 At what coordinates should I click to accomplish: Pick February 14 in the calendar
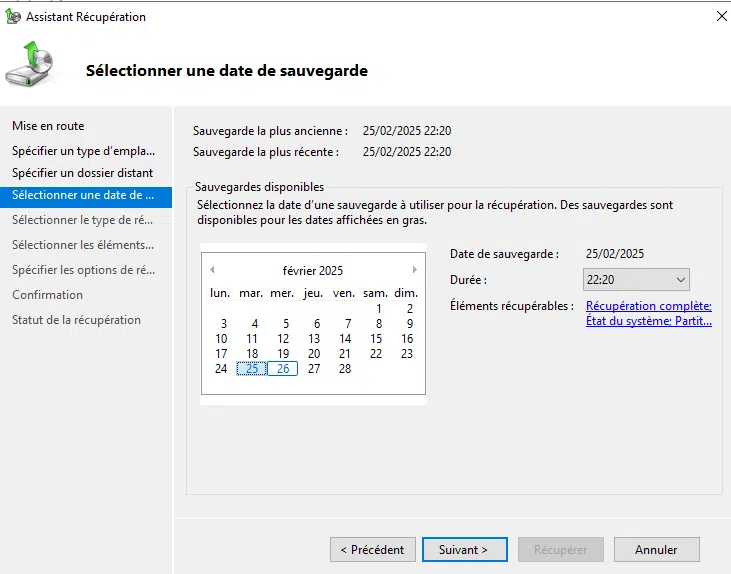point(345,339)
